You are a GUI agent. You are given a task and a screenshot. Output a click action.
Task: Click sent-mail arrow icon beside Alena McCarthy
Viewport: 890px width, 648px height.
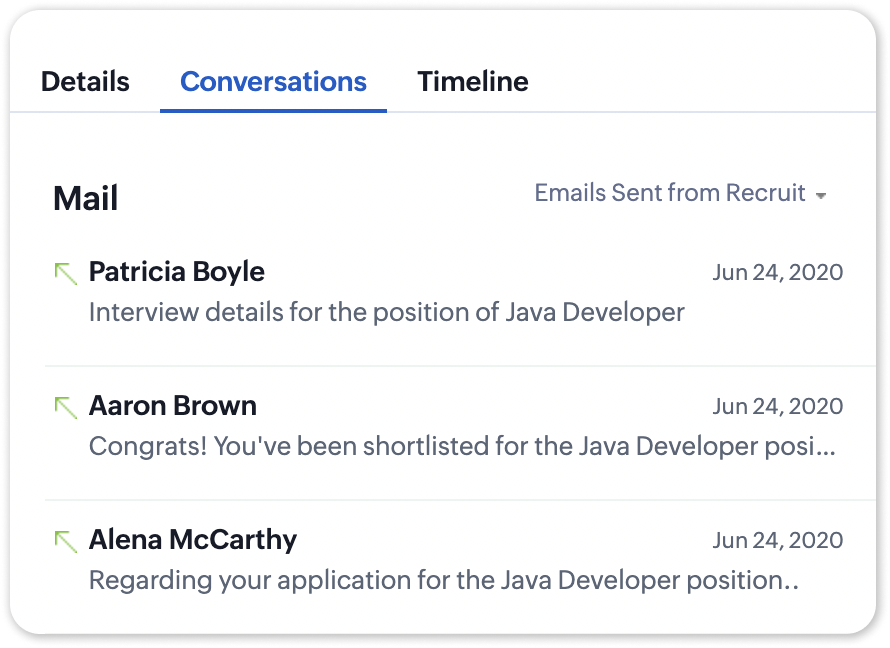66,541
